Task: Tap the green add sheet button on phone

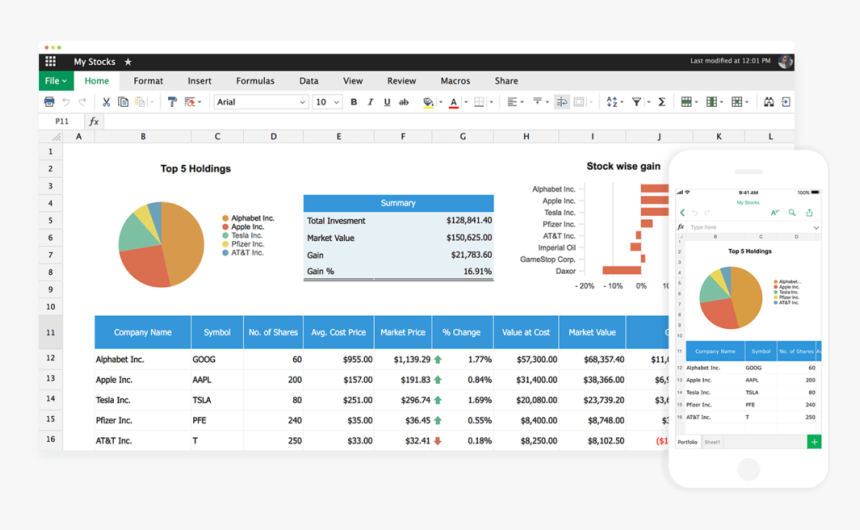Action: pos(814,442)
